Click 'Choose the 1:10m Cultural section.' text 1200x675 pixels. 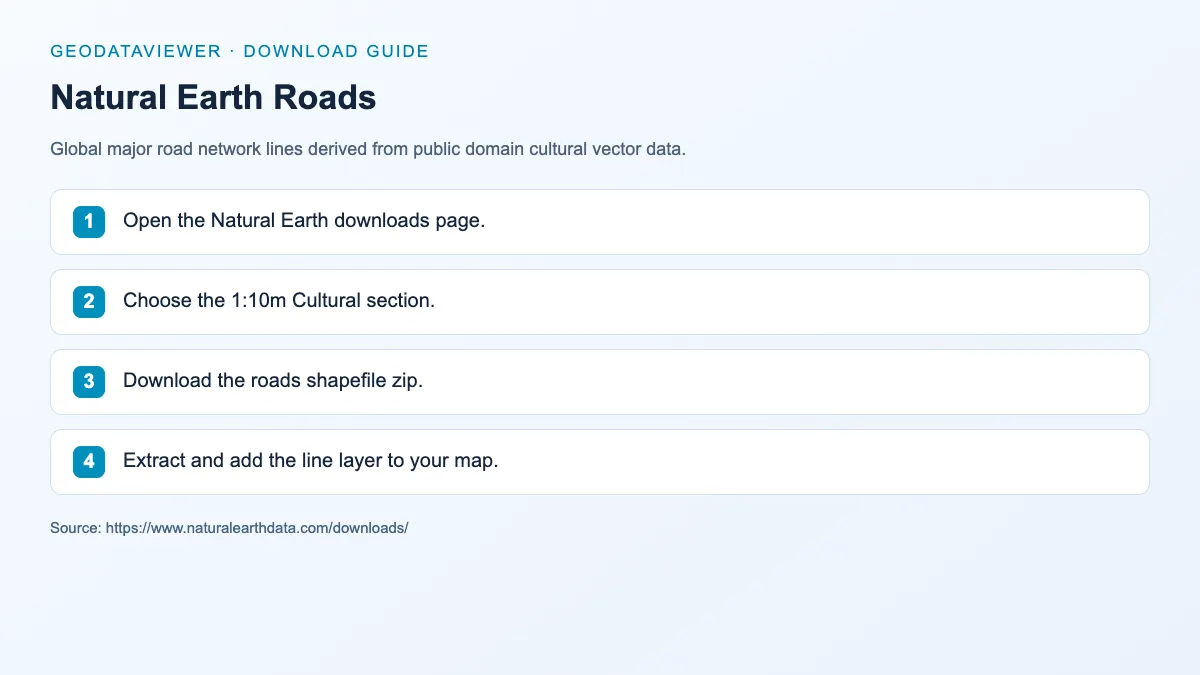[279, 301]
